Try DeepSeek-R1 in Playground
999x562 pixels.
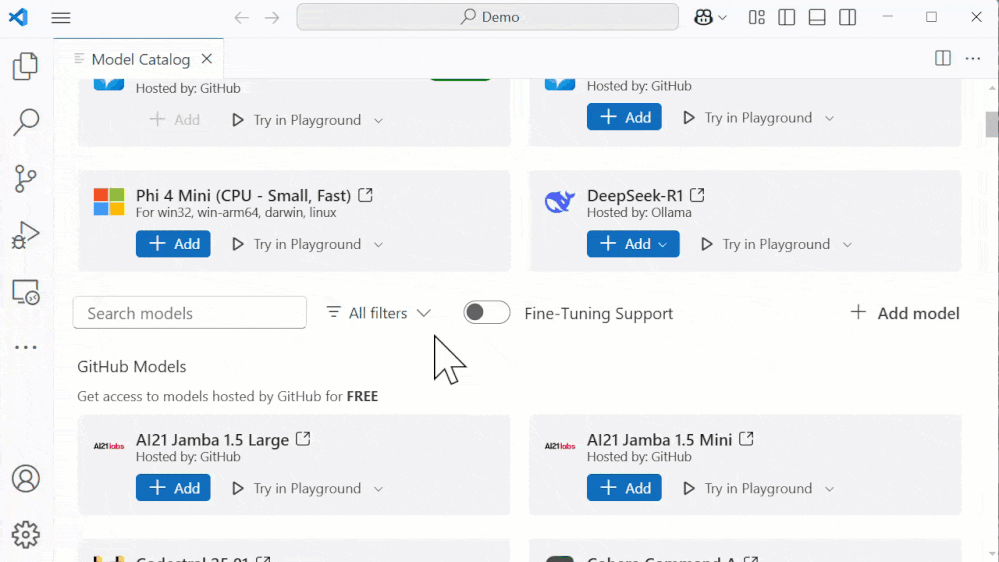766,244
